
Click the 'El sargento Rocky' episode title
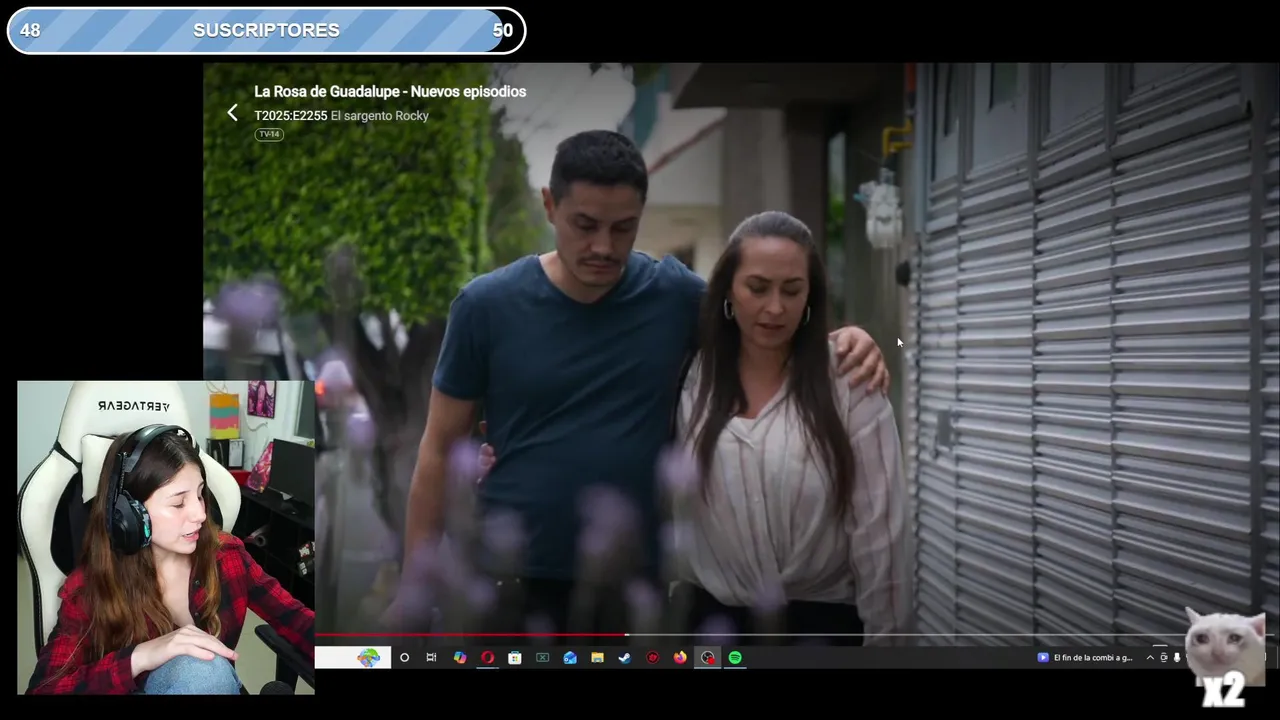coord(379,116)
